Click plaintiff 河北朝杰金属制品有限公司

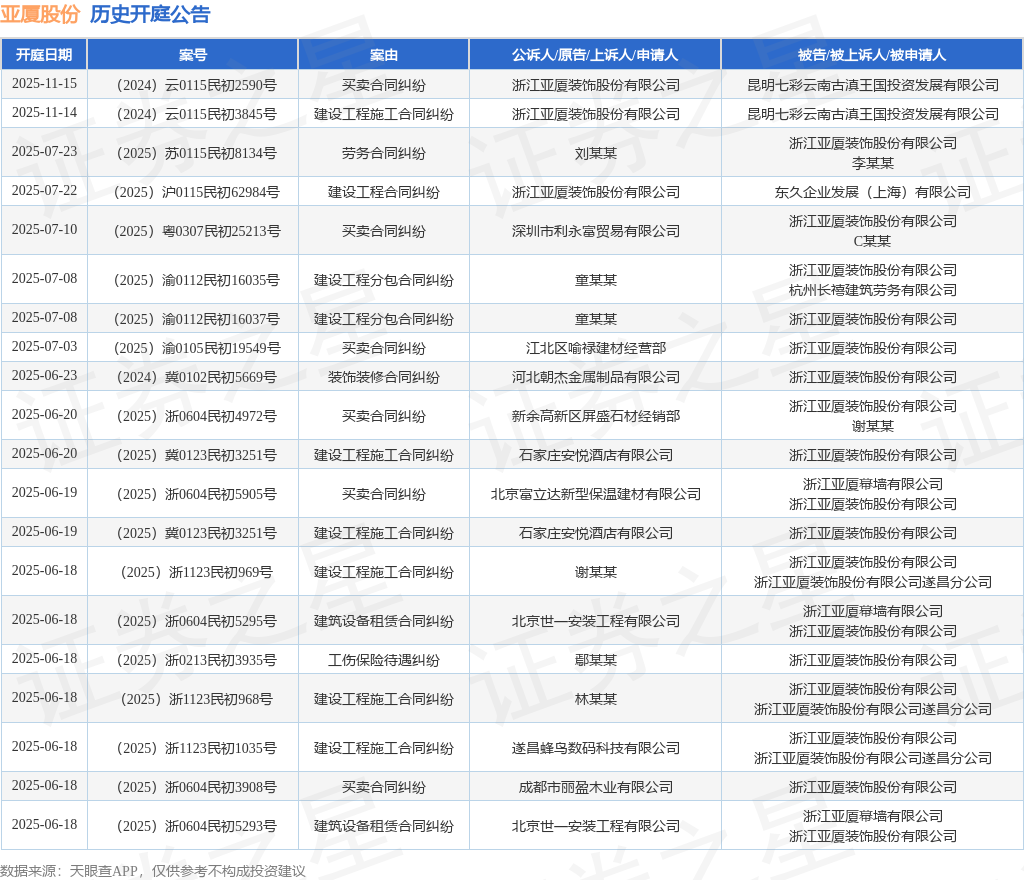point(595,377)
